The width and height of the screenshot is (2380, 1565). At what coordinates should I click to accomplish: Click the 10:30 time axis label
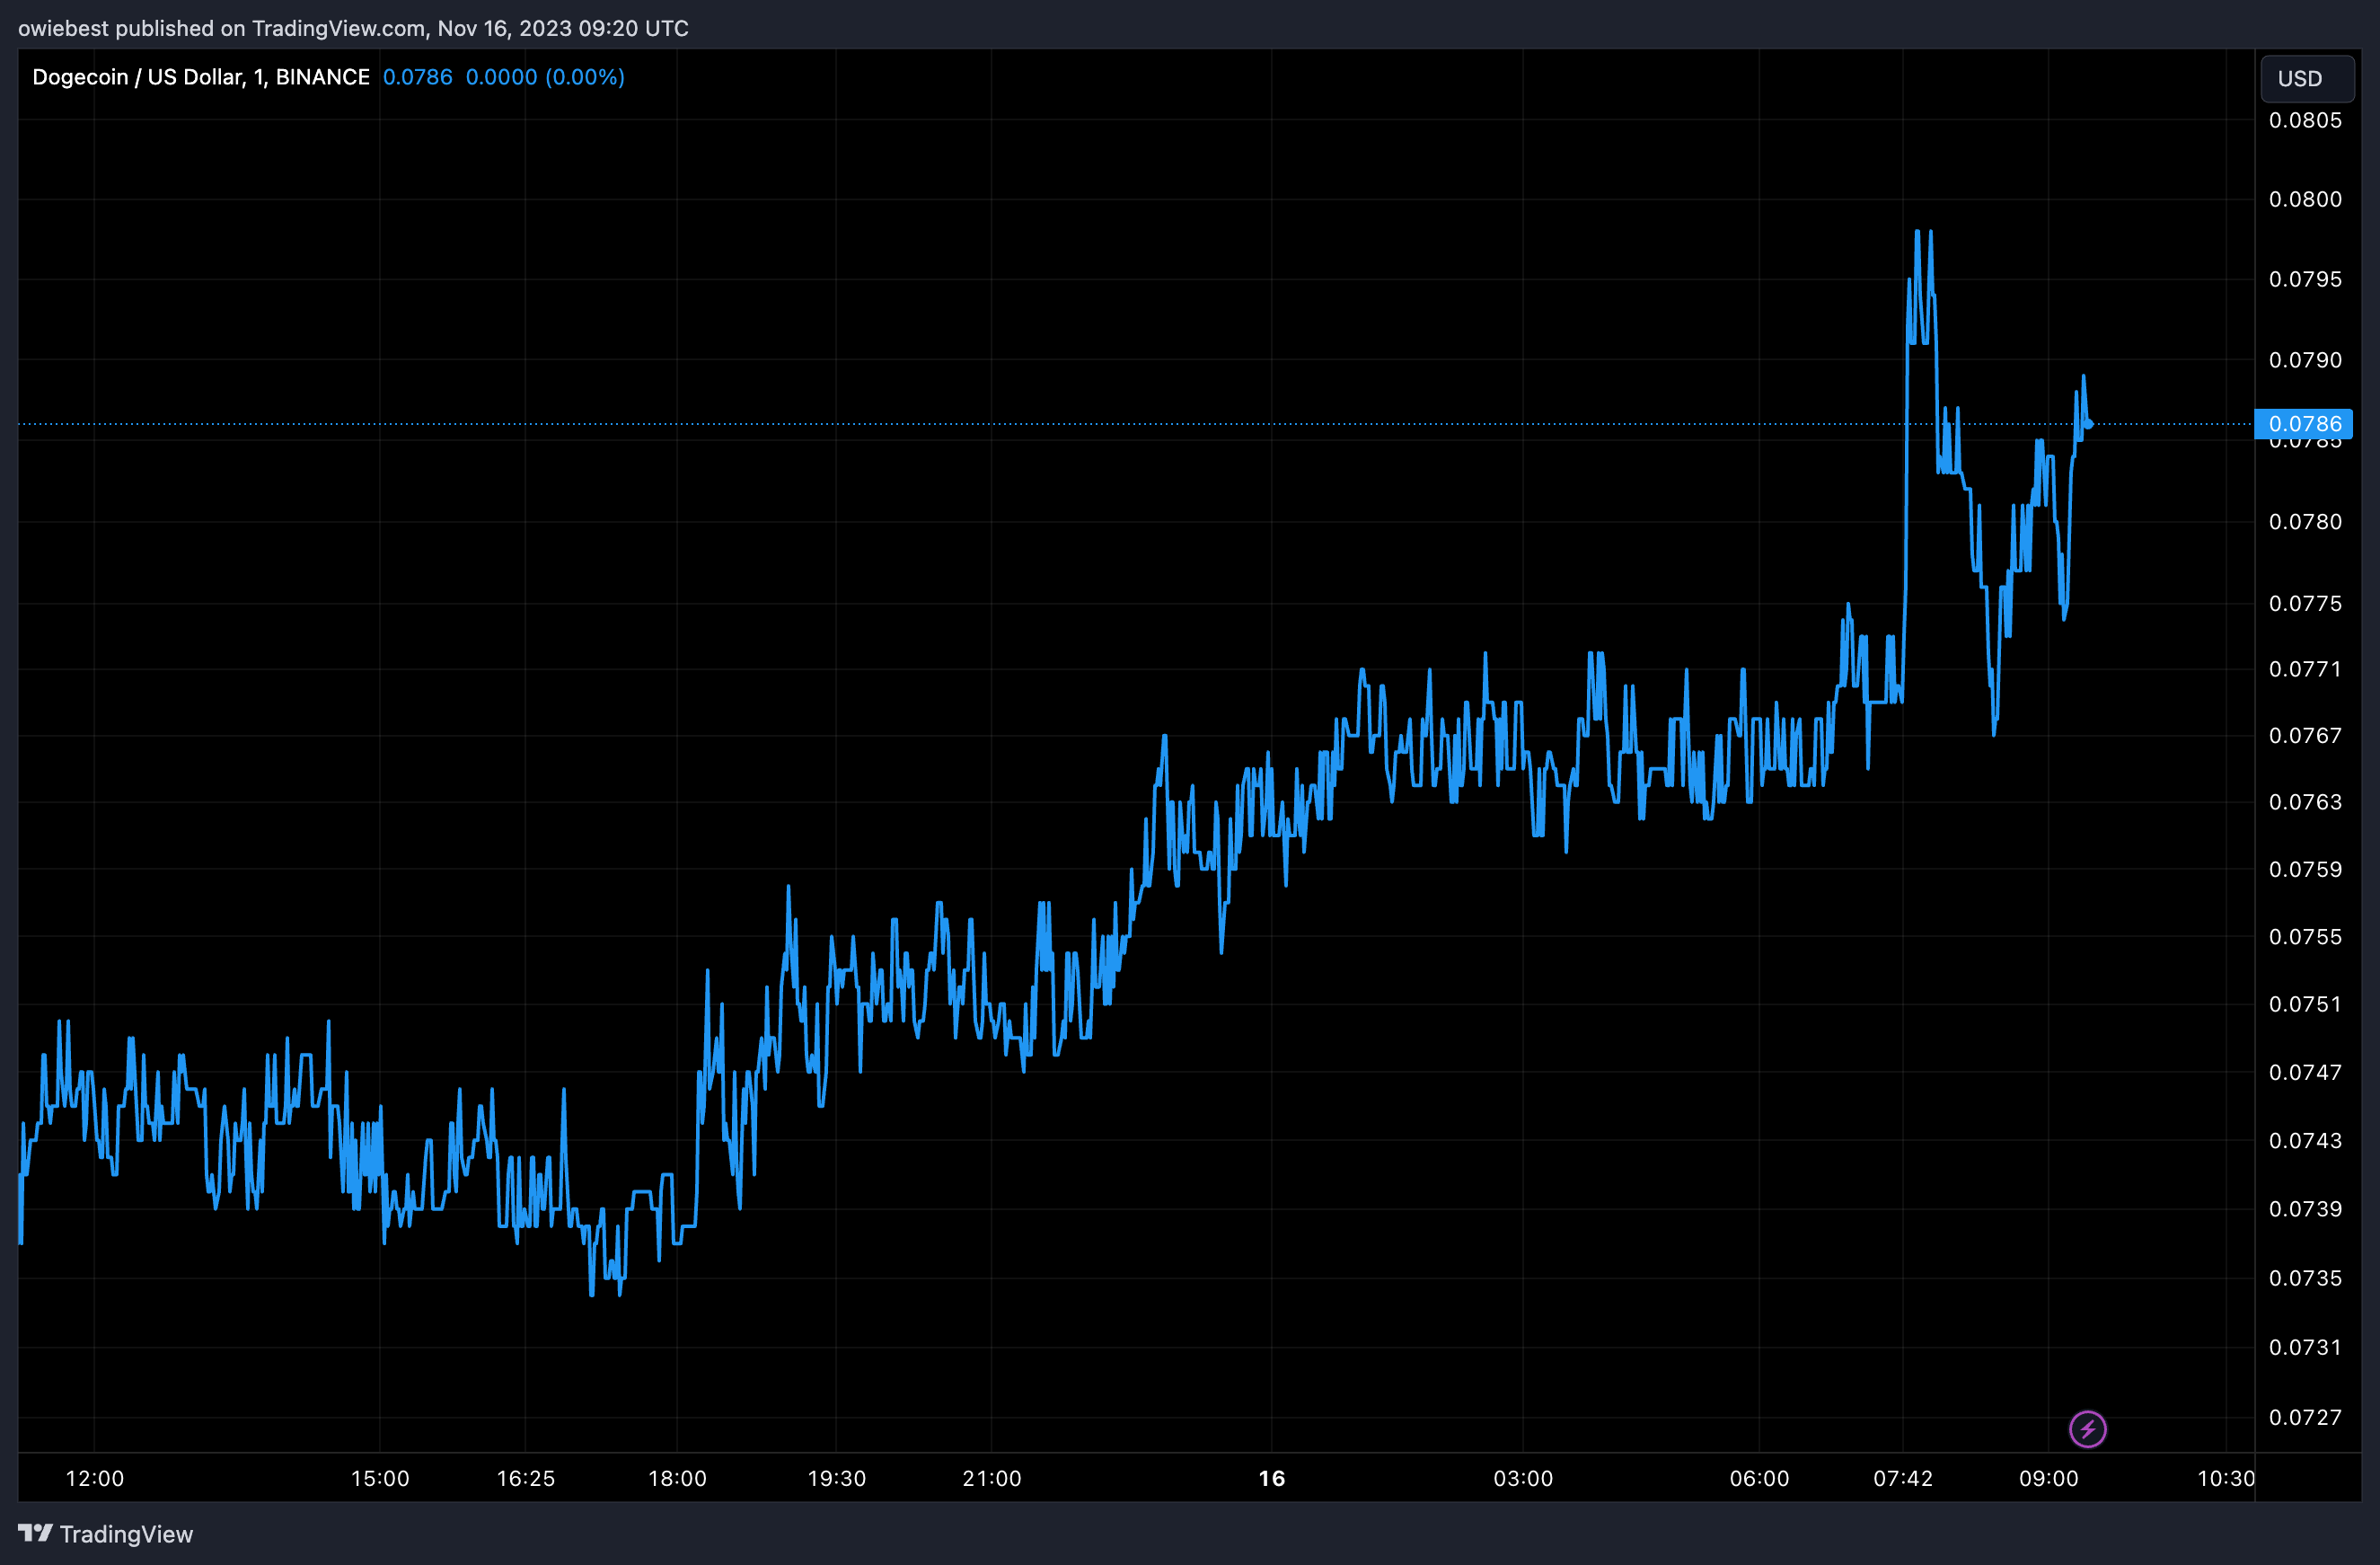point(2225,1478)
